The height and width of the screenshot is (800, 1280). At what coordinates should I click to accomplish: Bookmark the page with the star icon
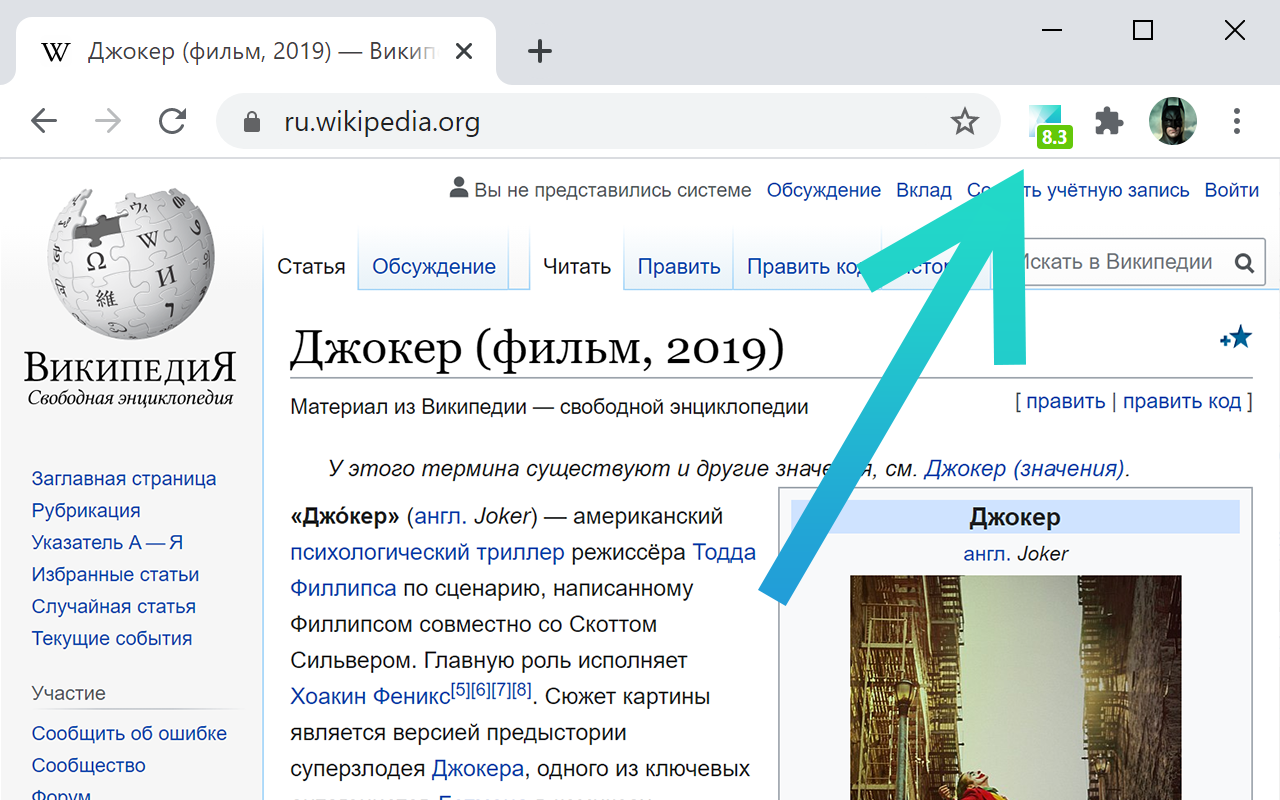pos(965,120)
